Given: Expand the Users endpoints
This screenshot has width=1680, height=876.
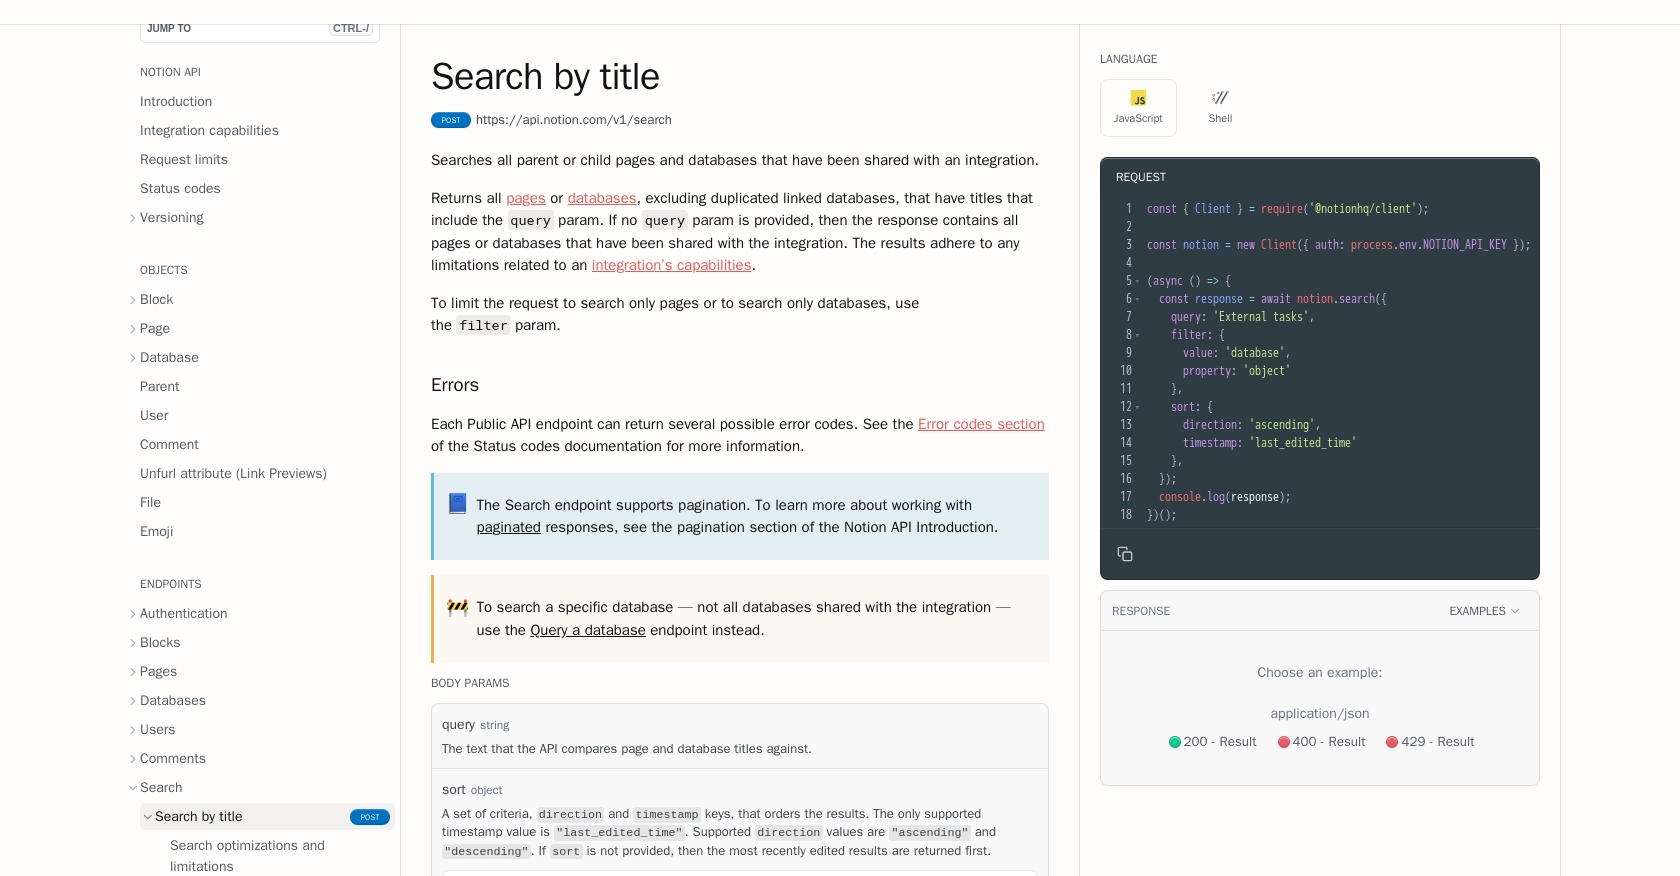Looking at the screenshot, I should click(x=133, y=730).
